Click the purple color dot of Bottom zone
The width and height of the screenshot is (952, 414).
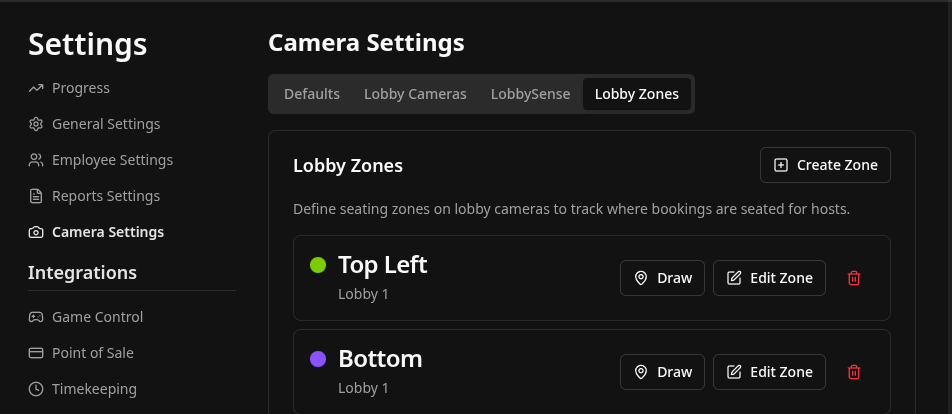318,359
